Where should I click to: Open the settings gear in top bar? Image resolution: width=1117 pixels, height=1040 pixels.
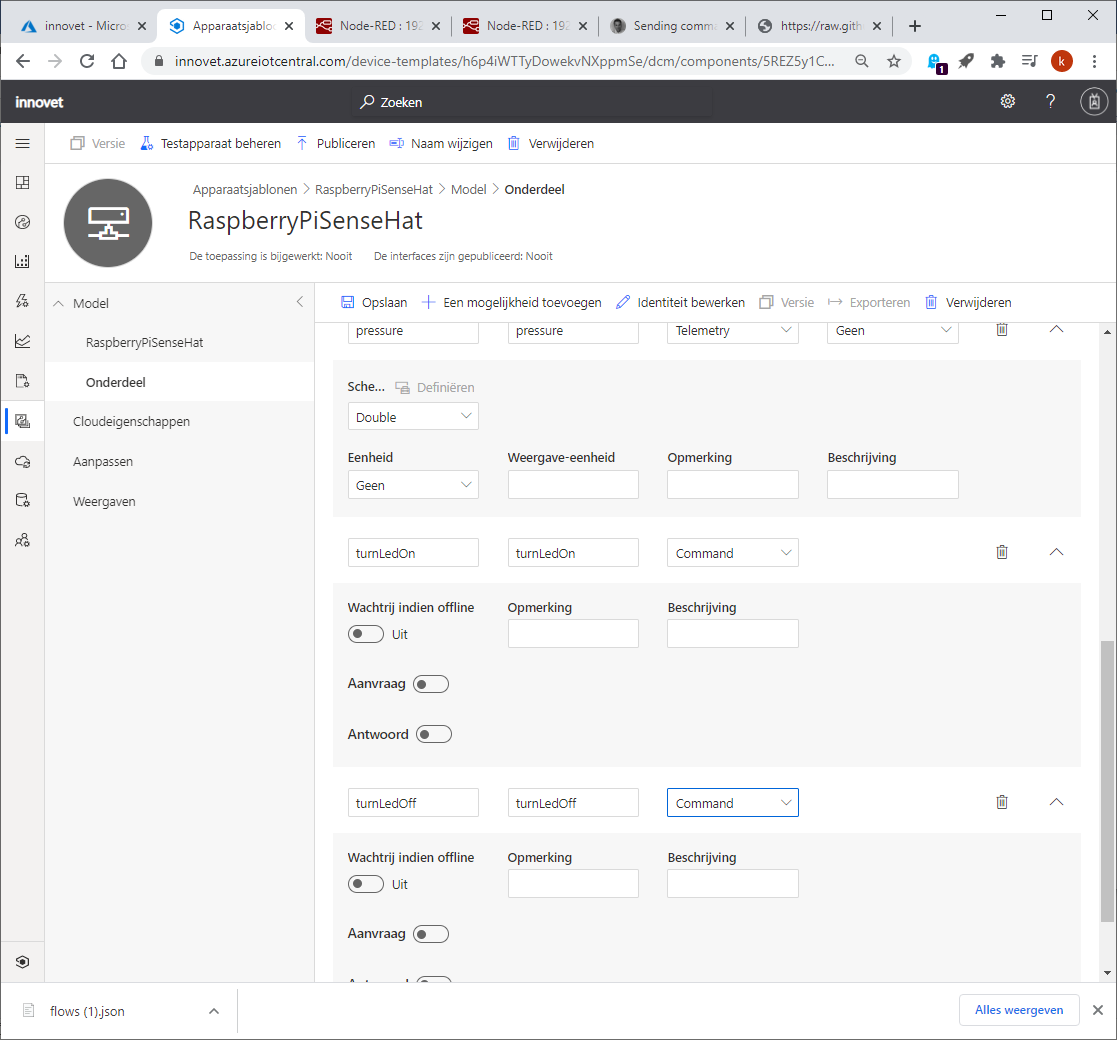tap(1007, 102)
